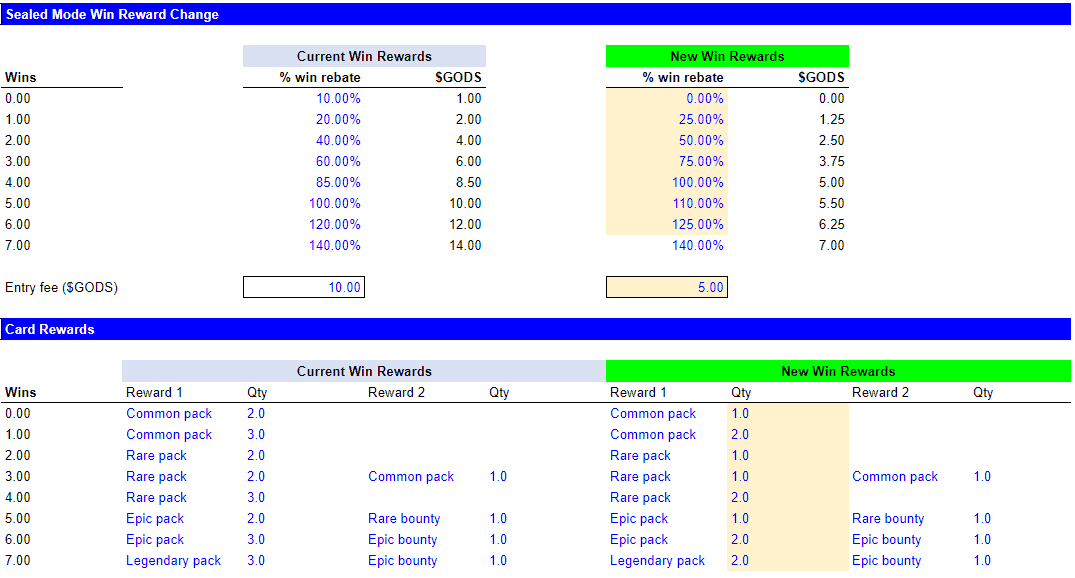Click the Current Win Rewards header in Card Rewards
This screenshot has width=1075, height=578.
[x=364, y=371]
